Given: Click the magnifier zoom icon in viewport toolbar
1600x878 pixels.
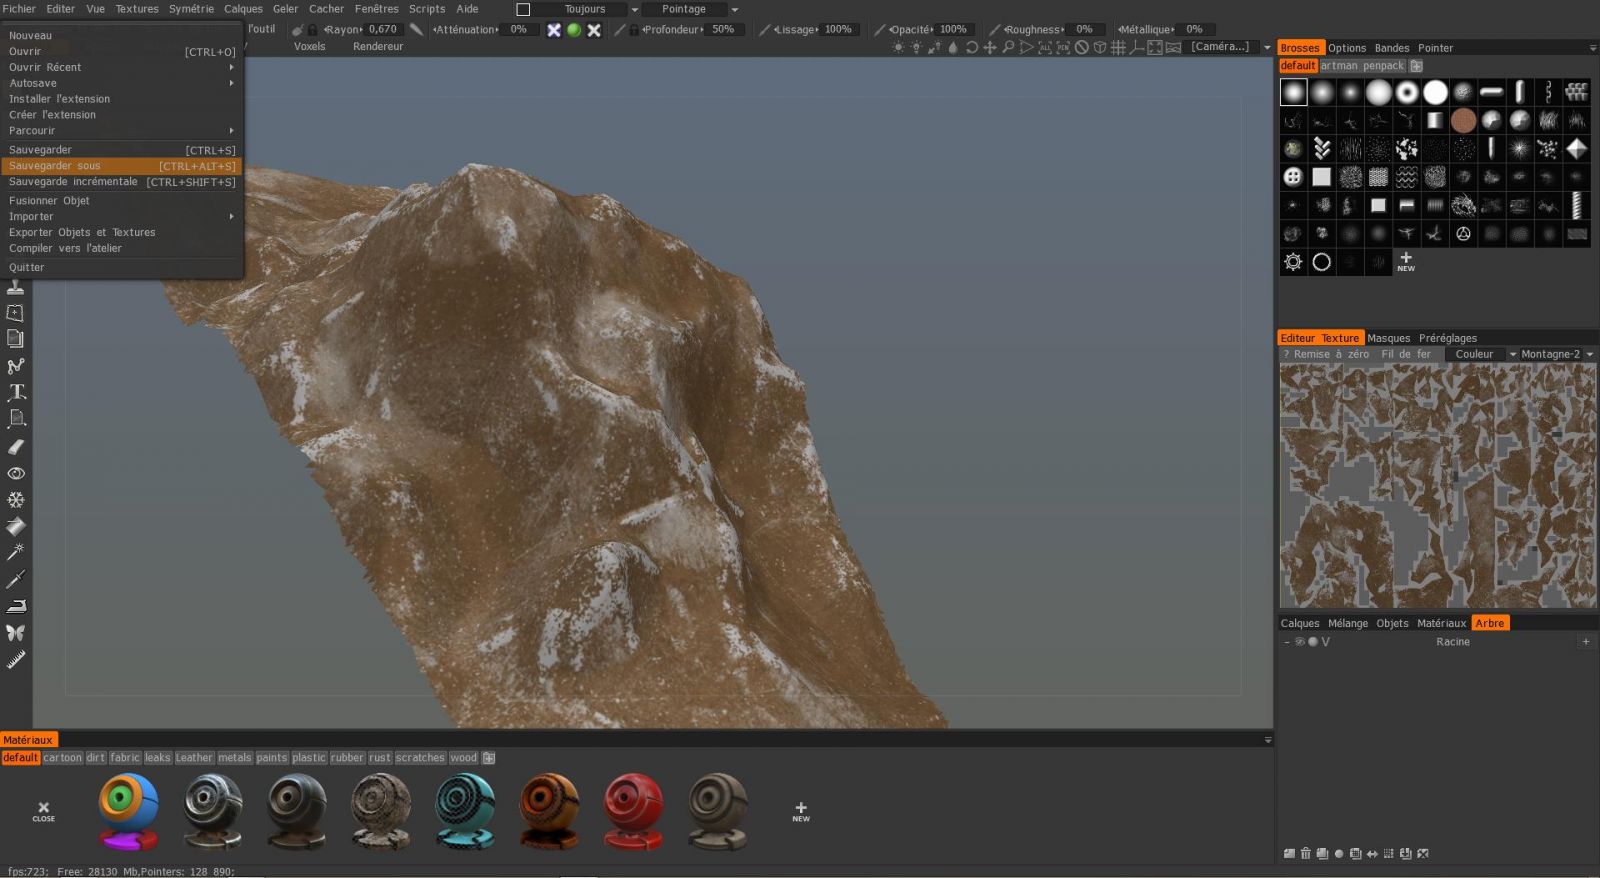Looking at the screenshot, I should pos(1008,47).
